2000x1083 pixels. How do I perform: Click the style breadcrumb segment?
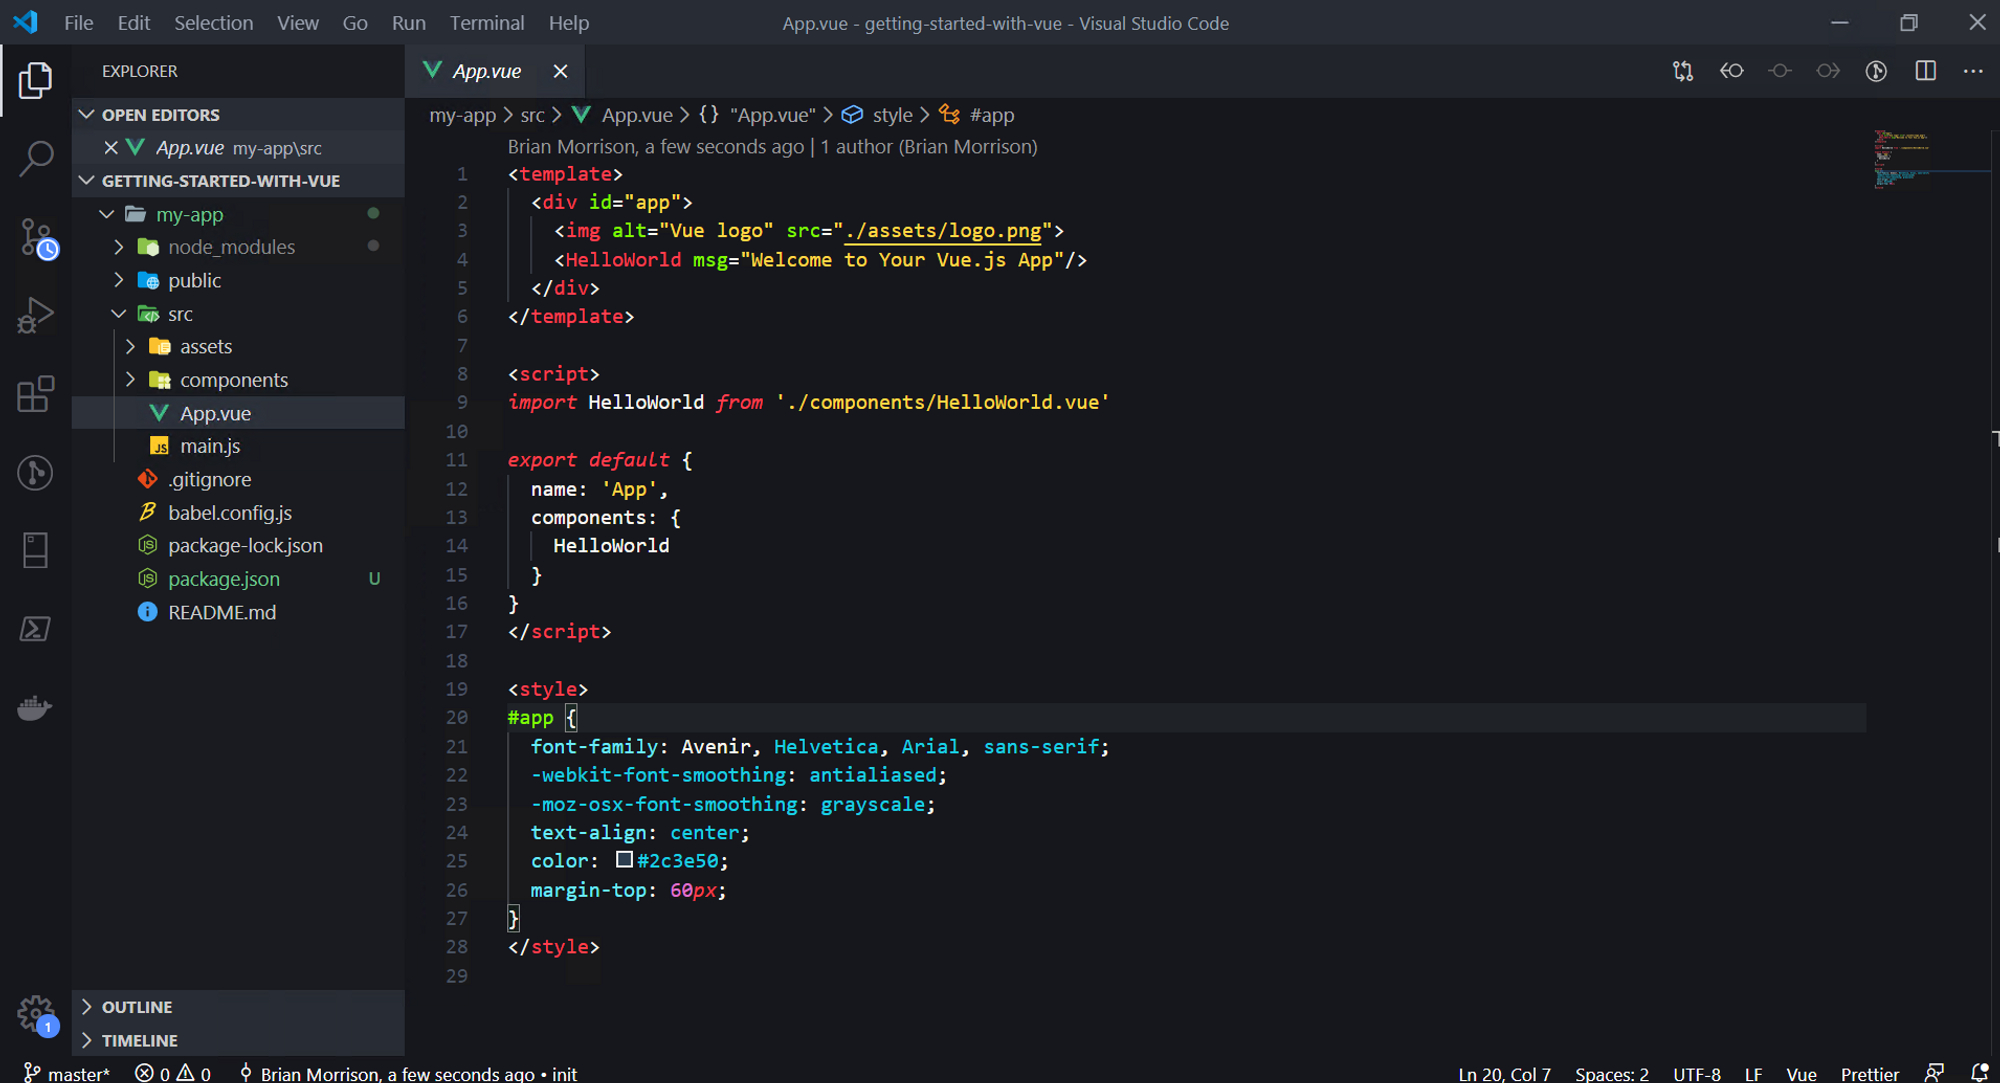point(892,115)
